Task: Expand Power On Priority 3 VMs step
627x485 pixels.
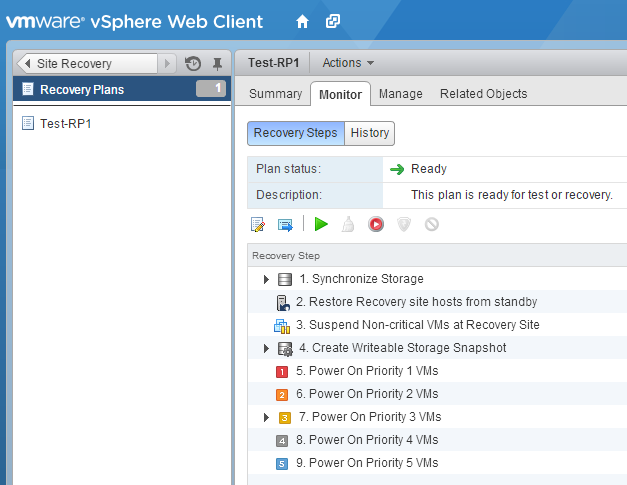Action: pyautogui.click(x=266, y=417)
